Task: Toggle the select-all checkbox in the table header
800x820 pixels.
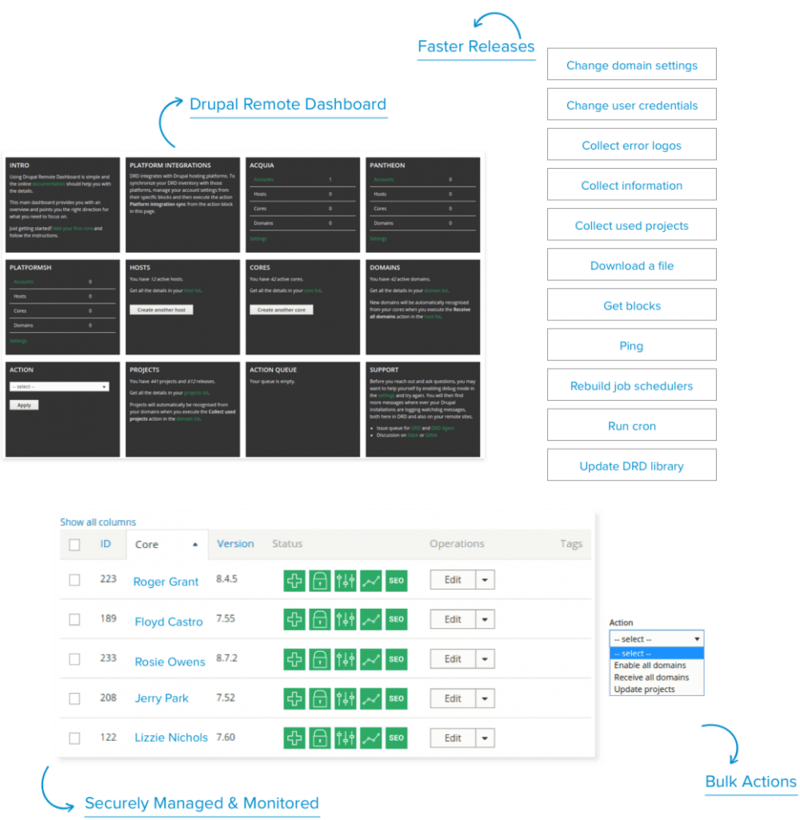Action: [x=73, y=544]
